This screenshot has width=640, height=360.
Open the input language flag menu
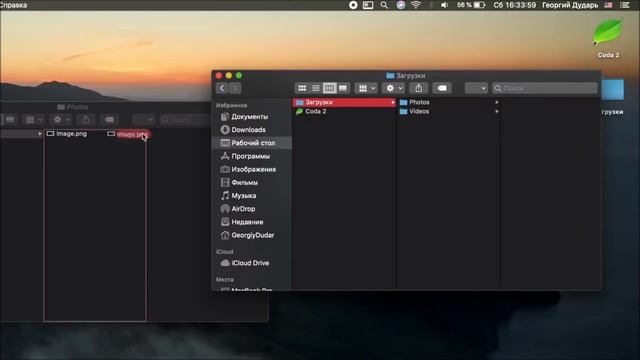608,5
